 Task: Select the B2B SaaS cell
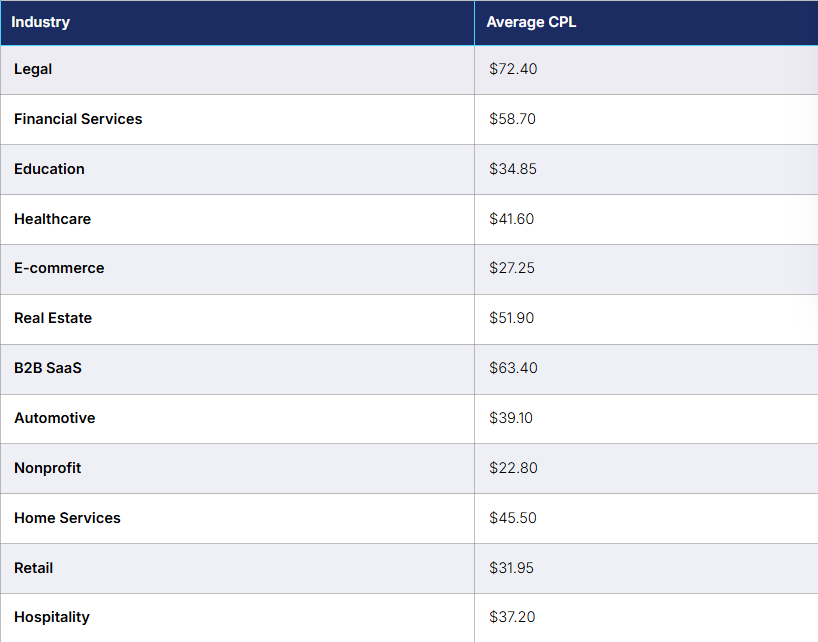pos(237,368)
